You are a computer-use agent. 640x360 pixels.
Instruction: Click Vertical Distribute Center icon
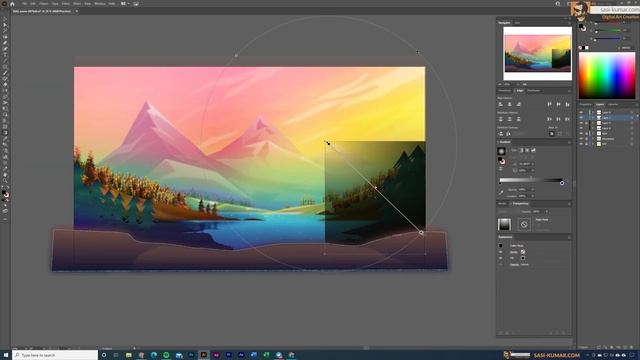pyautogui.click(x=509, y=119)
